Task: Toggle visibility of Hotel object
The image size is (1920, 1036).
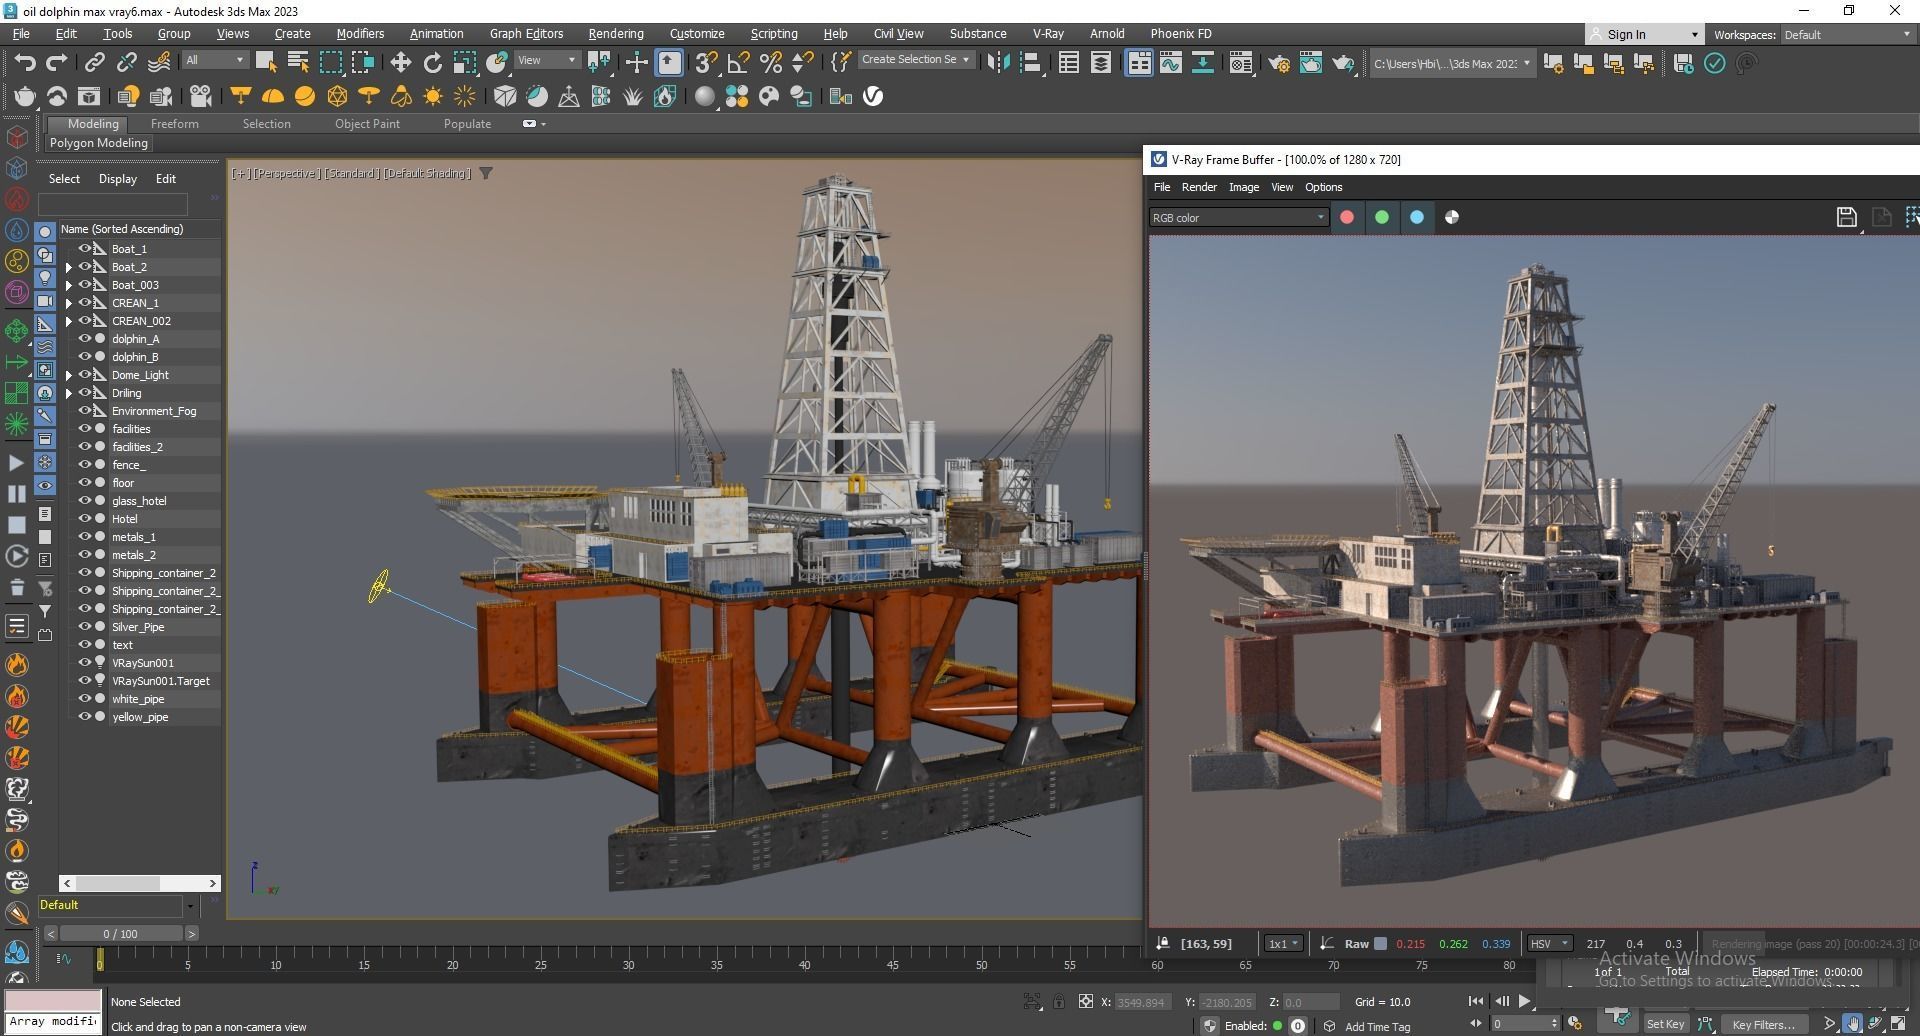Action: coord(85,519)
